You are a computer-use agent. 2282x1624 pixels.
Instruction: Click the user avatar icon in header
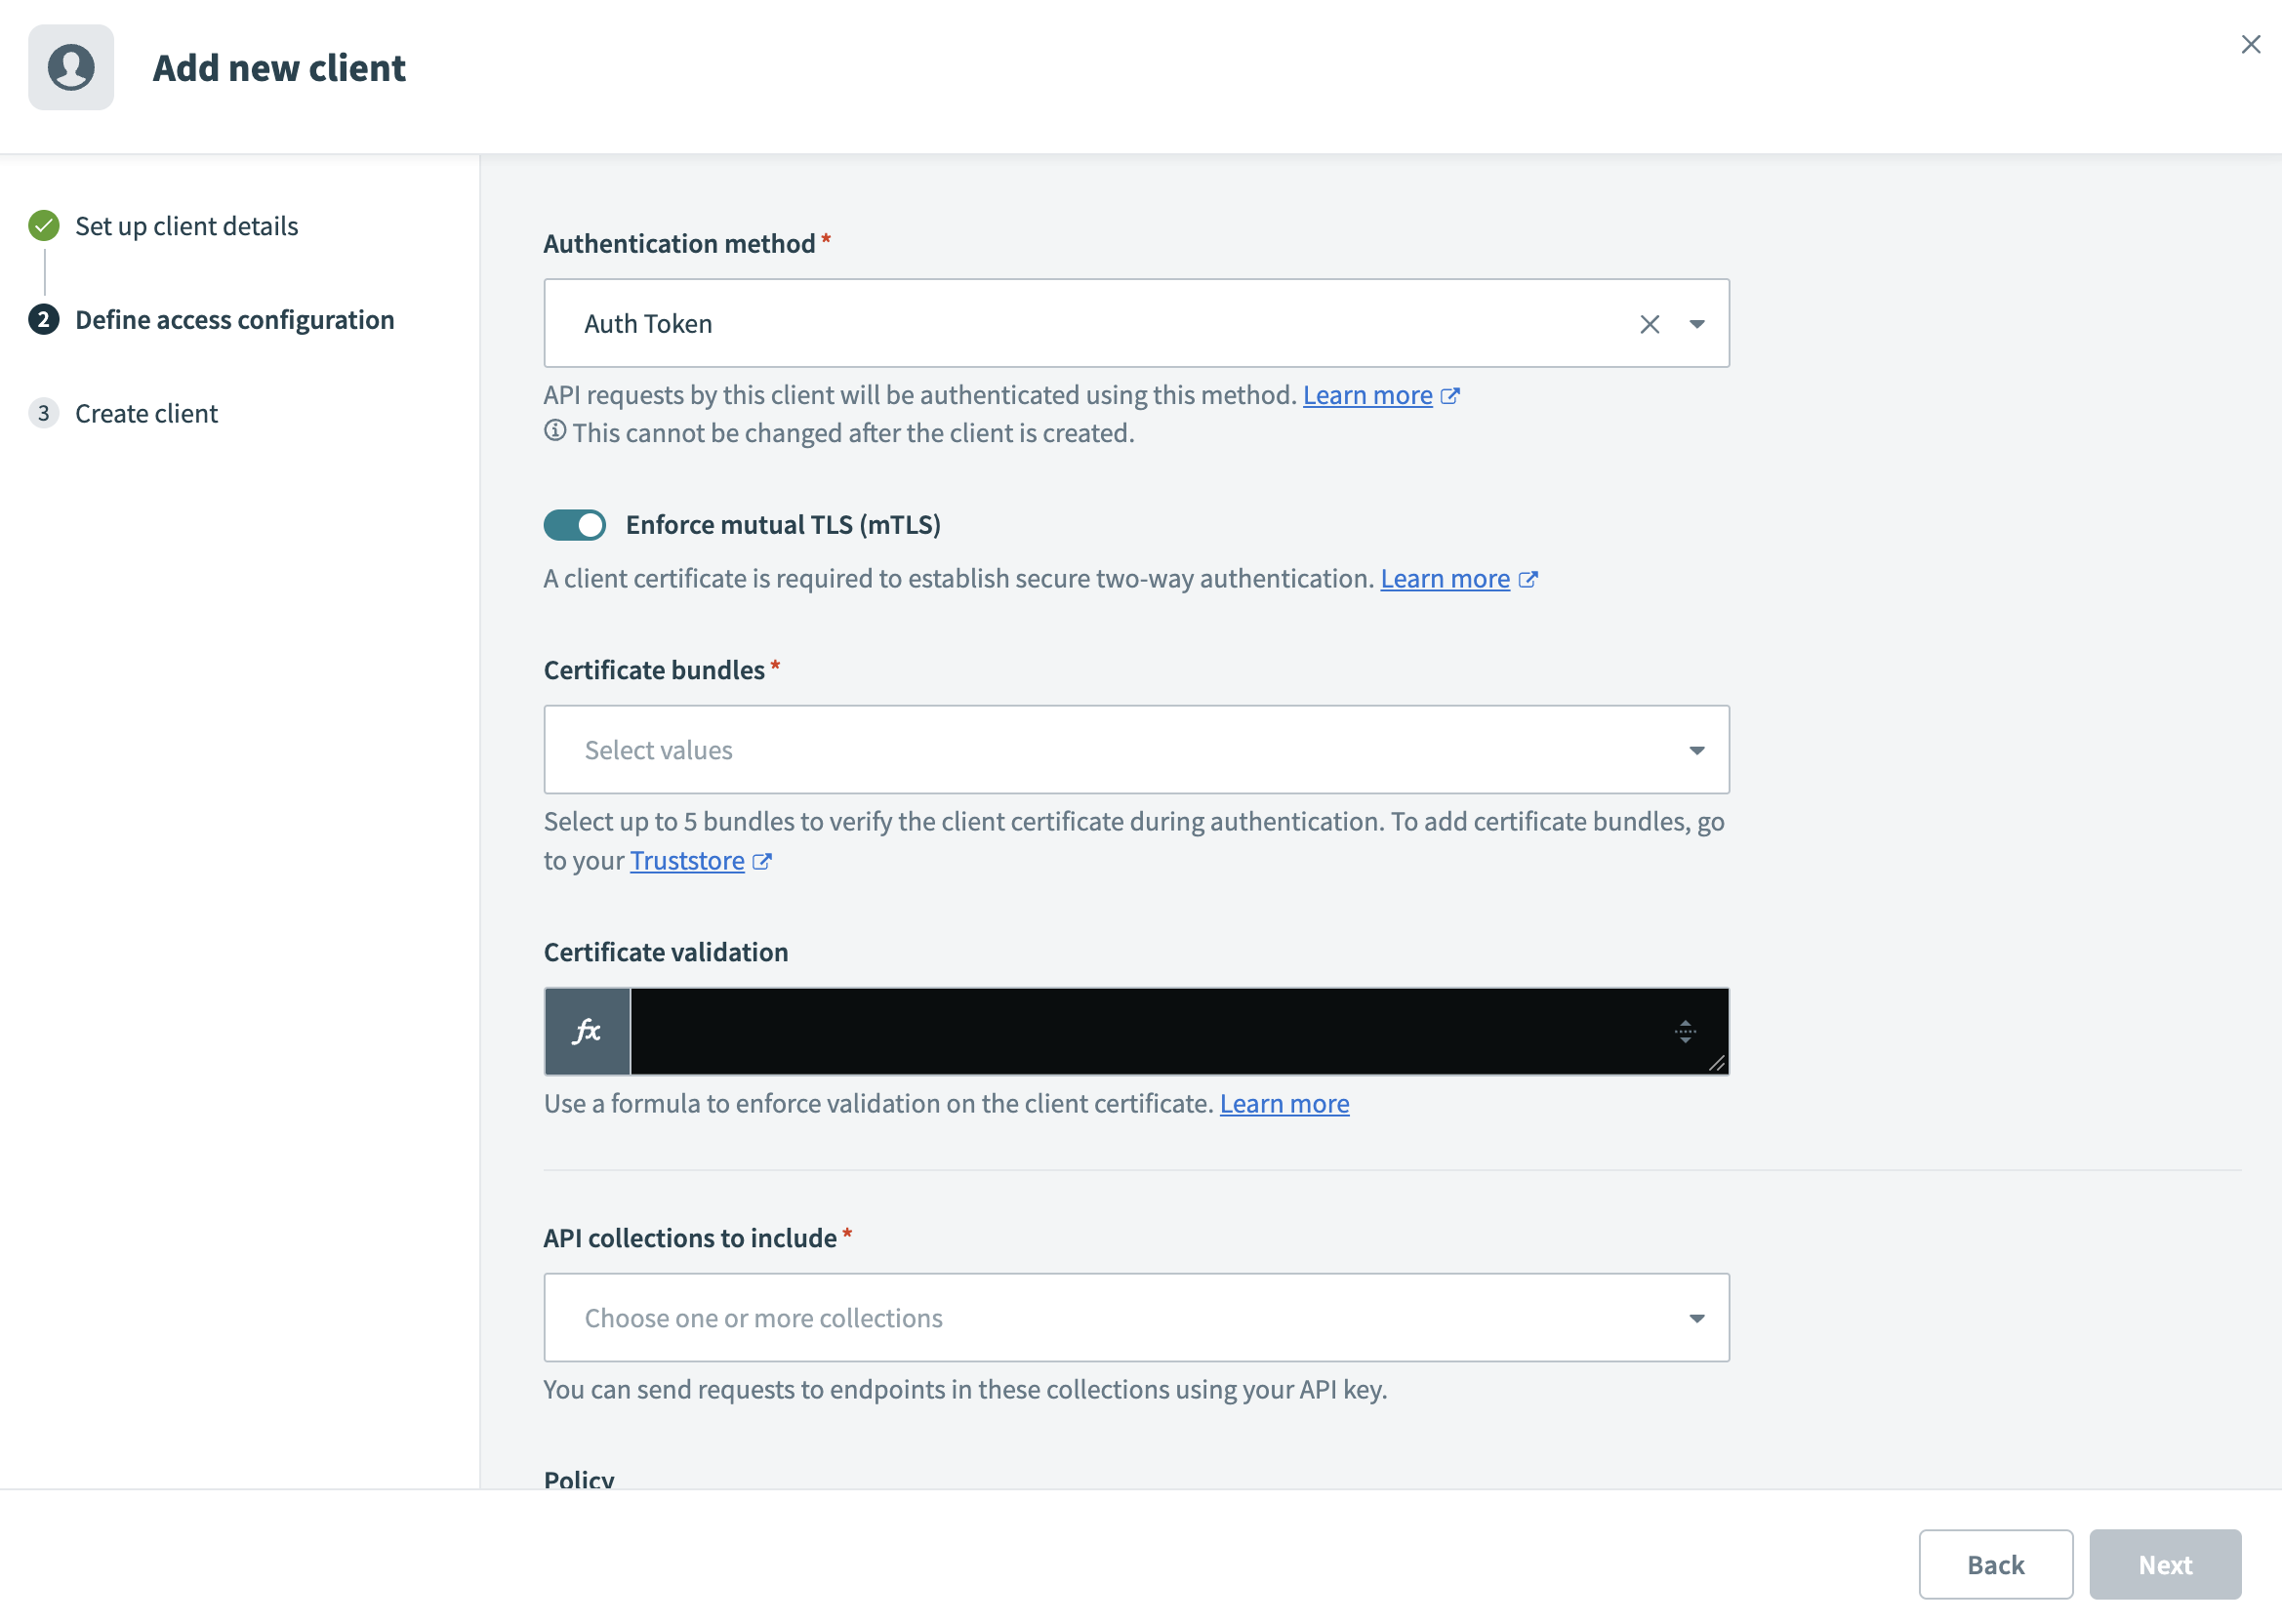(71, 67)
